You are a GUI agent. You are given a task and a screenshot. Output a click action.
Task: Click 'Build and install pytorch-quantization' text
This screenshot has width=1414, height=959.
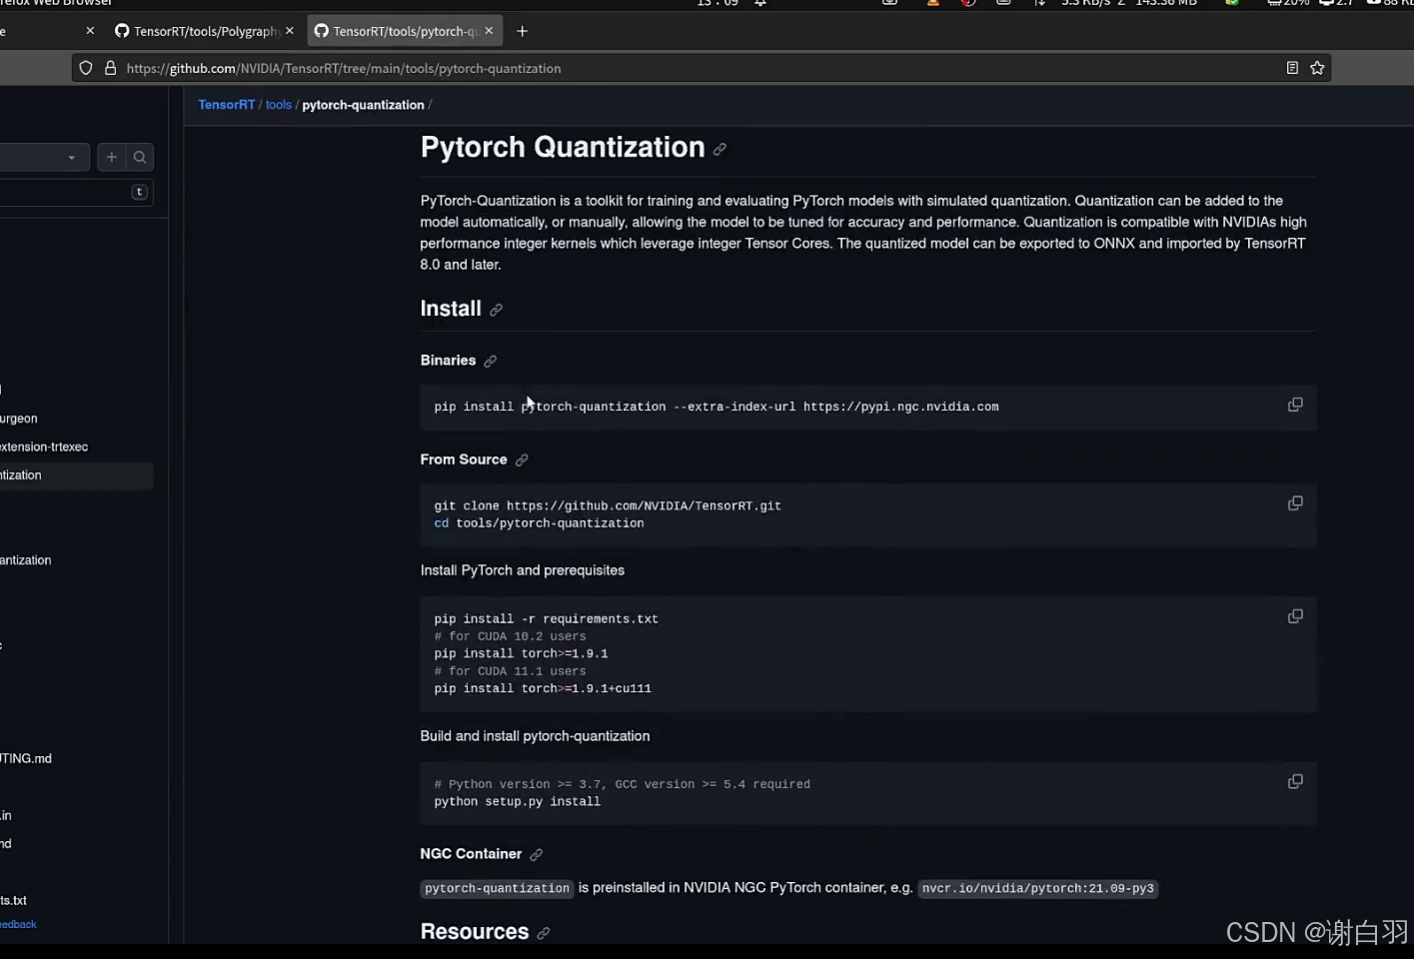[535, 736]
